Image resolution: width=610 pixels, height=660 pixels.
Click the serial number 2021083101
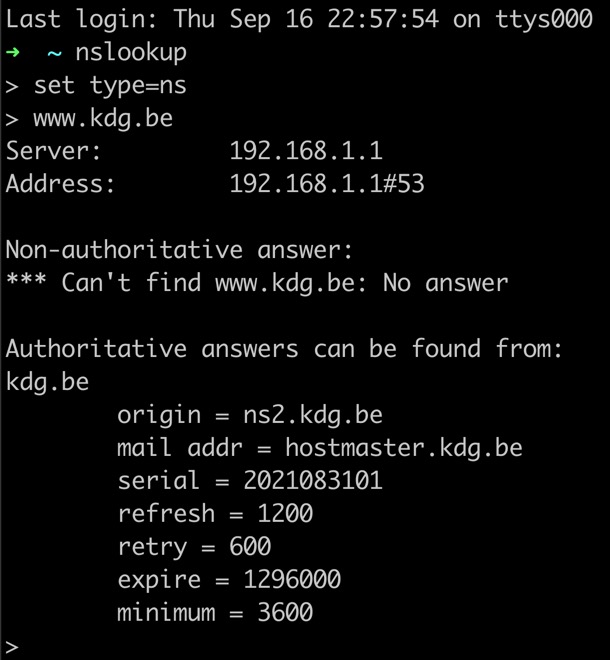coord(313,480)
